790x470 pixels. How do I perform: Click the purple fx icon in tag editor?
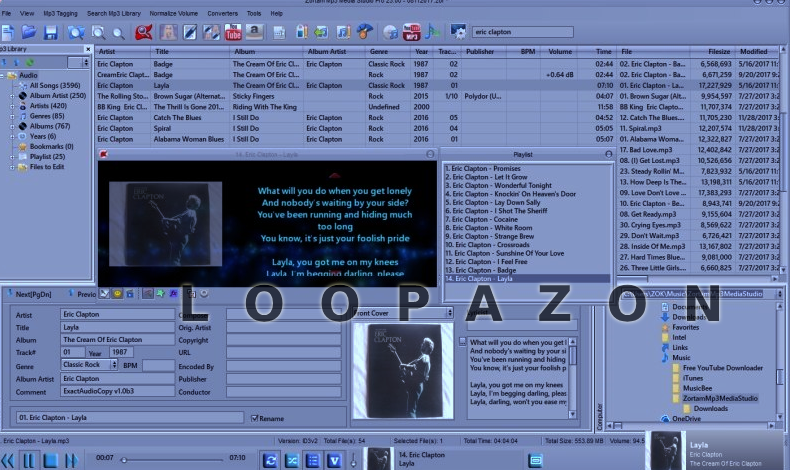[x=173, y=293]
